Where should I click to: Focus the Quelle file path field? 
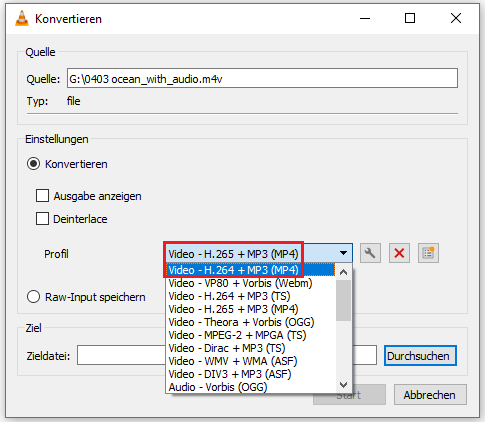pyautogui.click(x=262, y=78)
